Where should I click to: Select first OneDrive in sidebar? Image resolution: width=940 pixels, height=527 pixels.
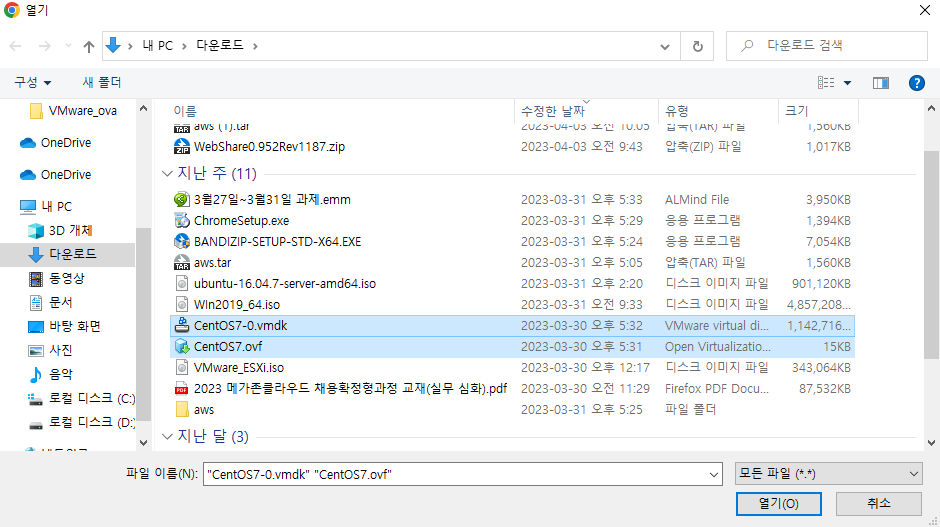click(55, 143)
